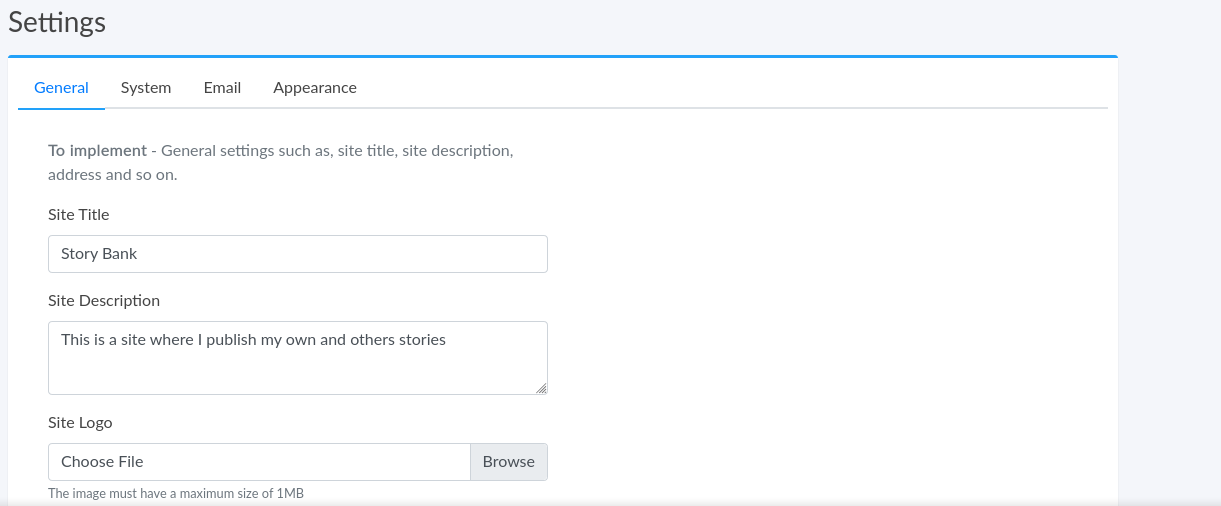Click the 1MB maximum size hint text
This screenshot has width=1221, height=506.
pyautogui.click(x=175, y=494)
